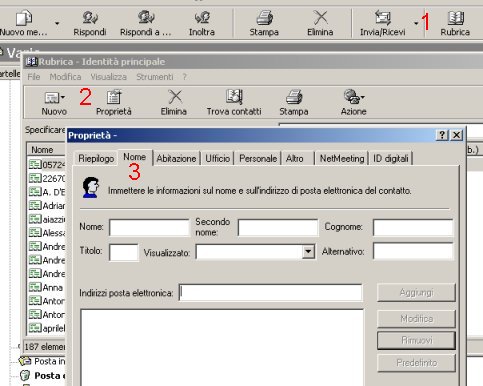Select the Anna contact row

pyautogui.click(x=47, y=287)
